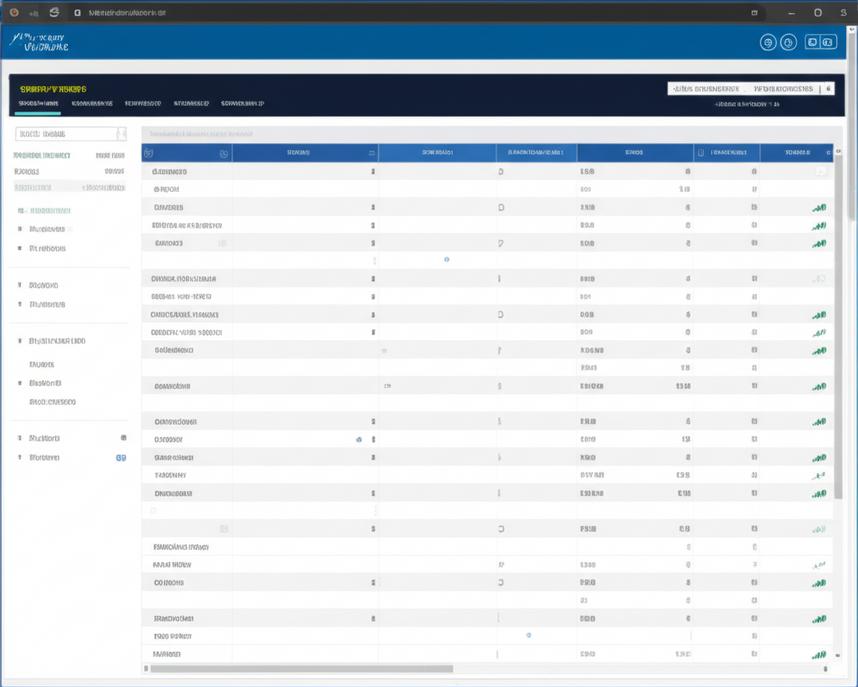Click the clock icon in the table header's first column
This screenshot has width=858, height=687.
224,154
